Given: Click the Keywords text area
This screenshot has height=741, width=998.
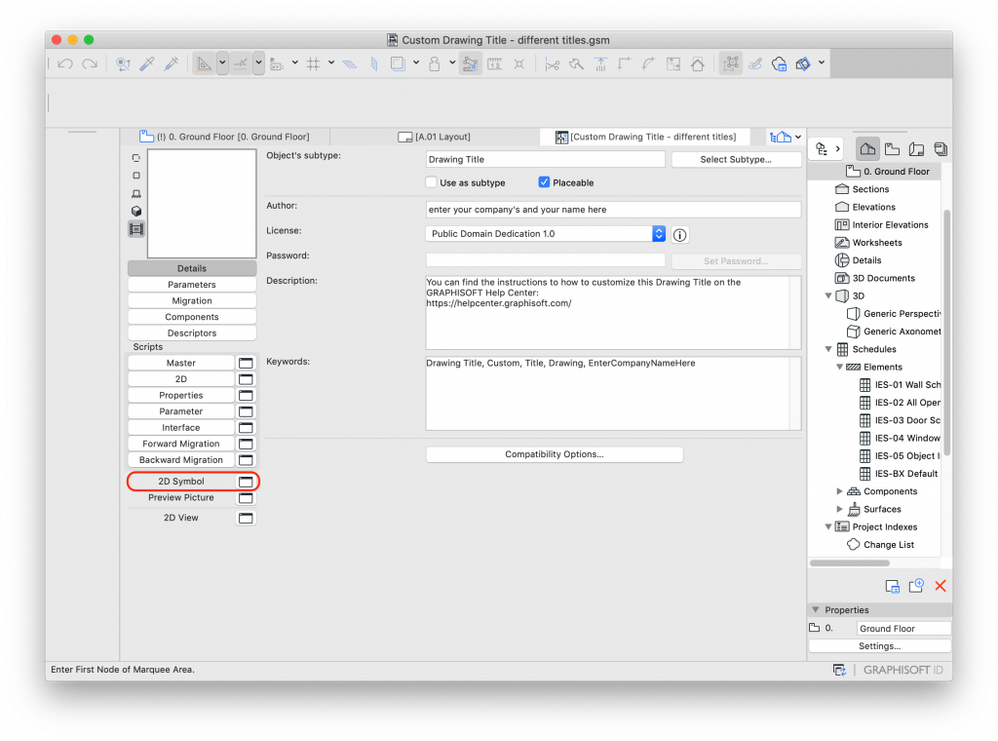Looking at the screenshot, I should tap(613, 393).
